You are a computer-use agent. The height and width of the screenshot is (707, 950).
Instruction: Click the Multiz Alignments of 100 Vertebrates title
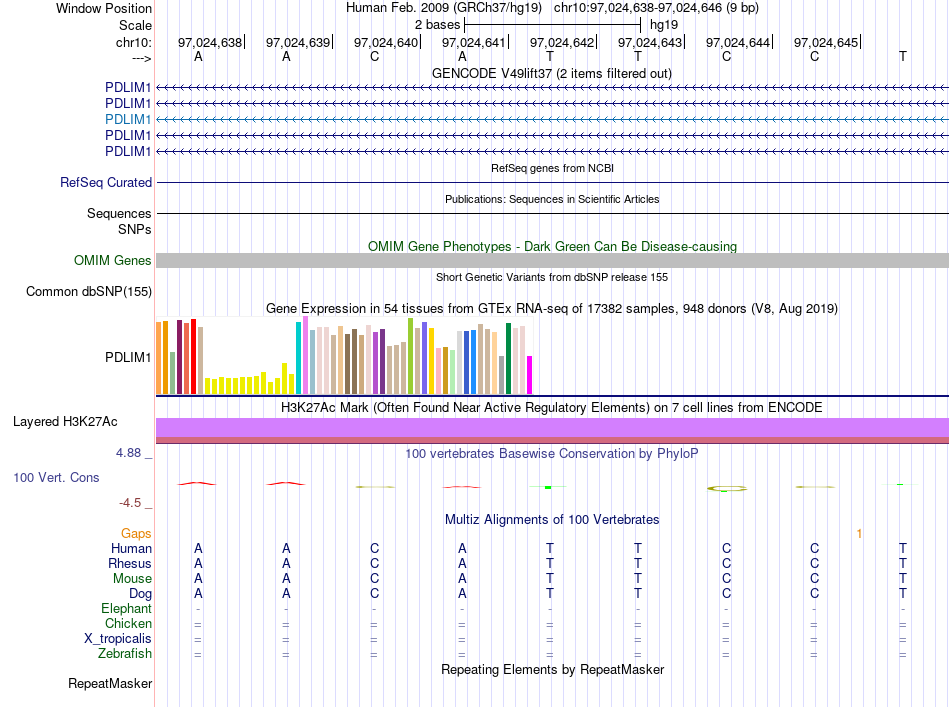coord(552,519)
